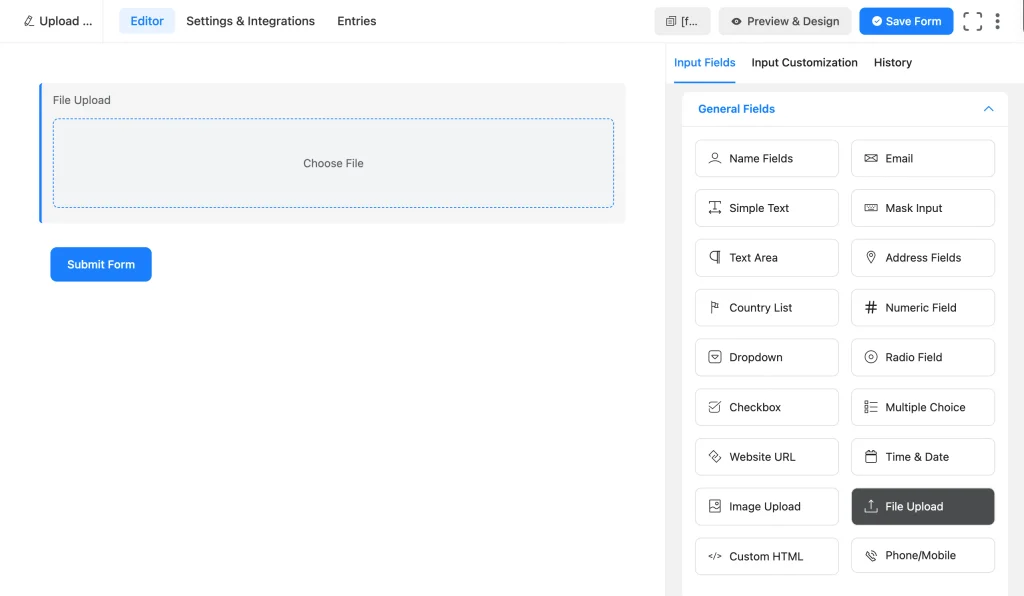The width and height of the screenshot is (1024, 596).
Task: Click the Custom HTML code icon
Action: [x=714, y=556]
